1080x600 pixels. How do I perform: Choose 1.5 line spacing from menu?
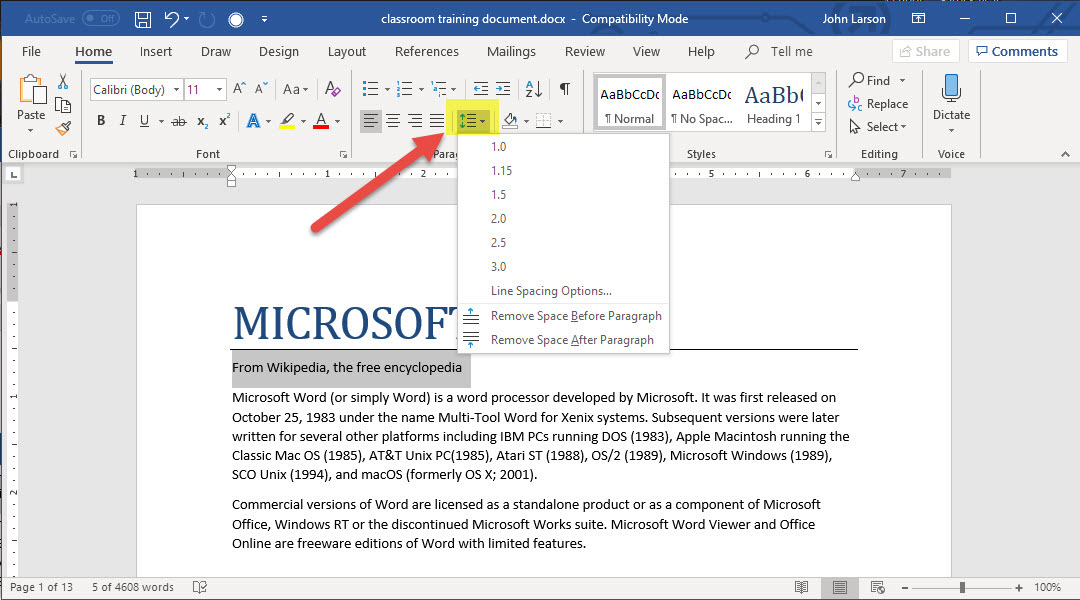click(x=498, y=195)
